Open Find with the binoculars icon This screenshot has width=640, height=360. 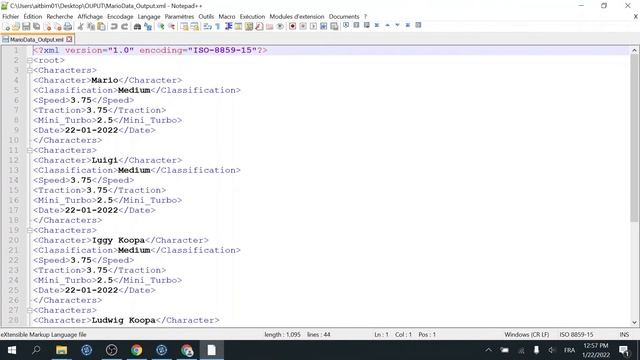pyautogui.click(x=138, y=27)
